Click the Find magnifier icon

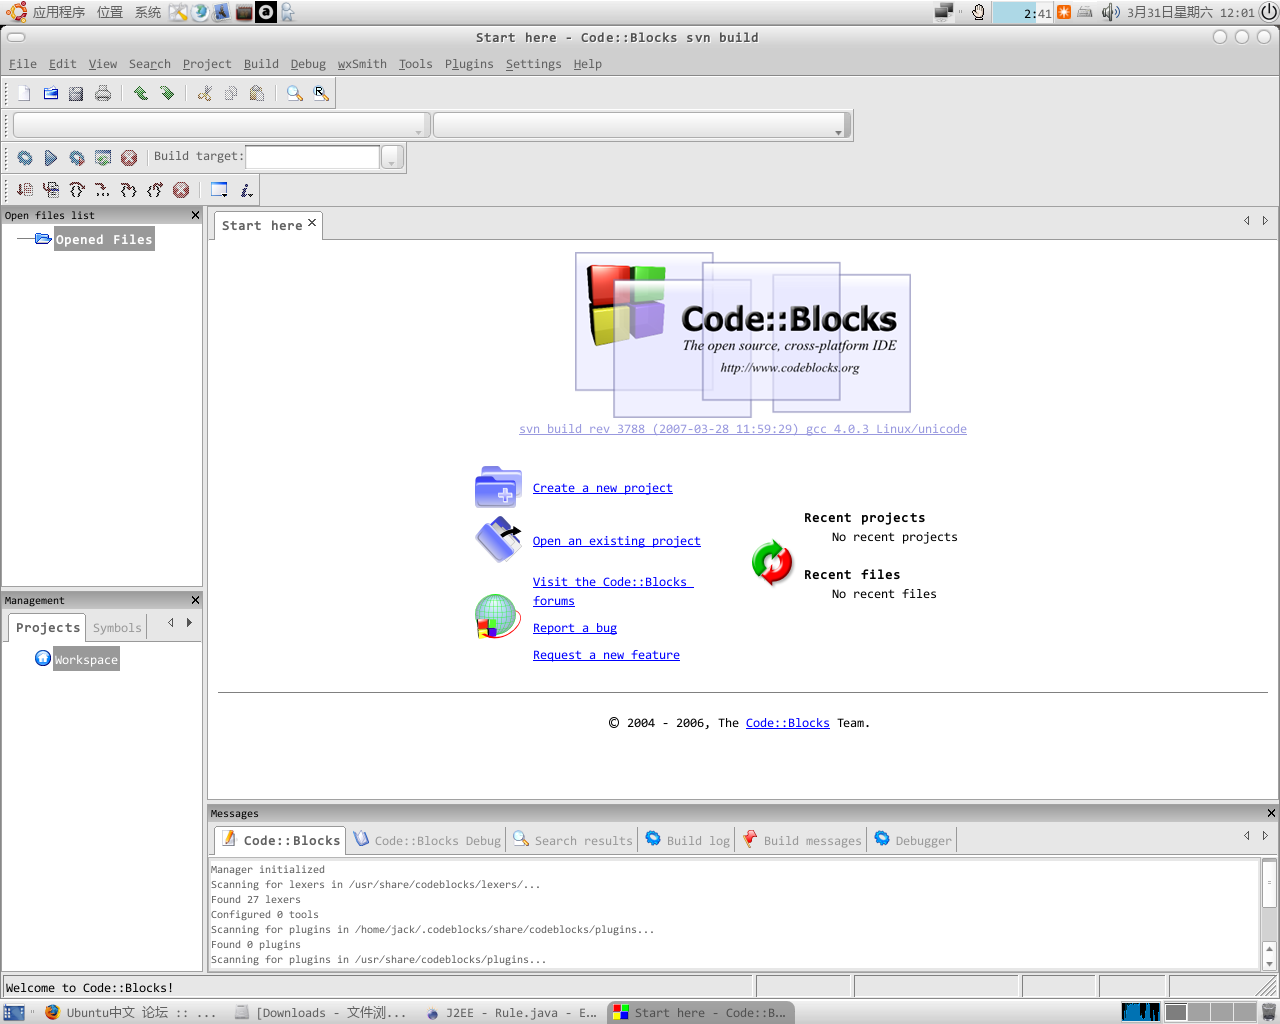[x=295, y=93]
